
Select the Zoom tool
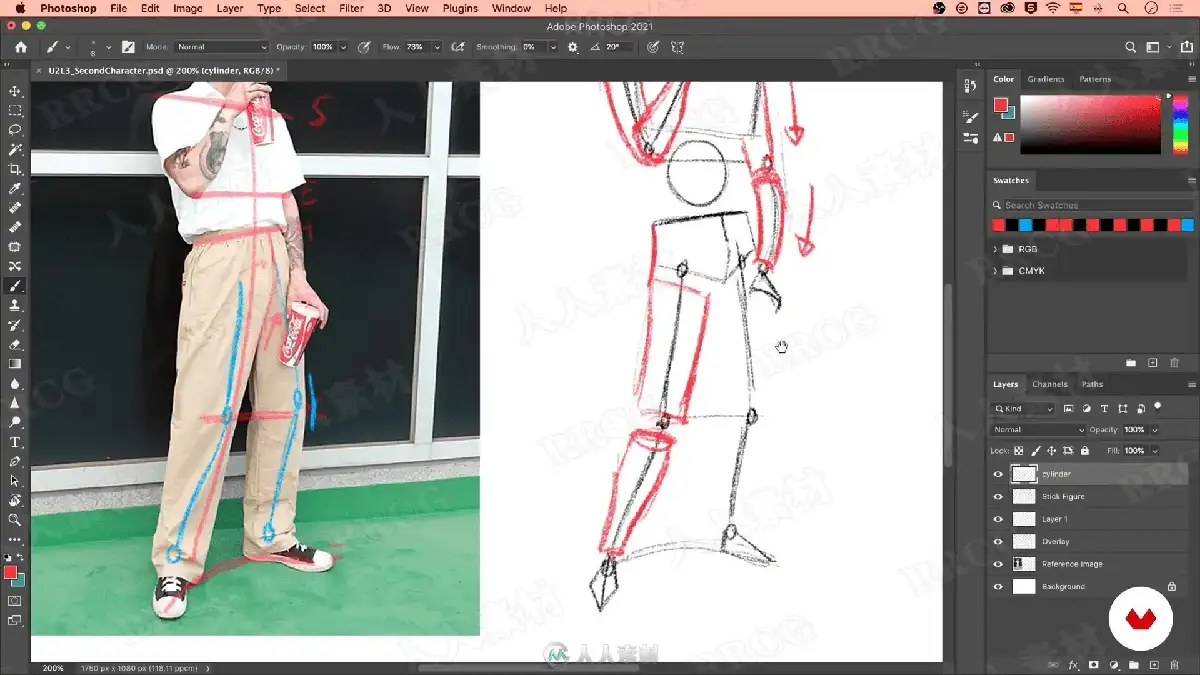coord(15,520)
